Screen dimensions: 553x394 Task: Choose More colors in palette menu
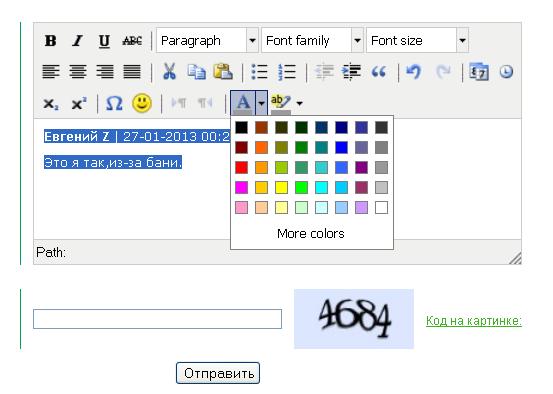(x=311, y=234)
